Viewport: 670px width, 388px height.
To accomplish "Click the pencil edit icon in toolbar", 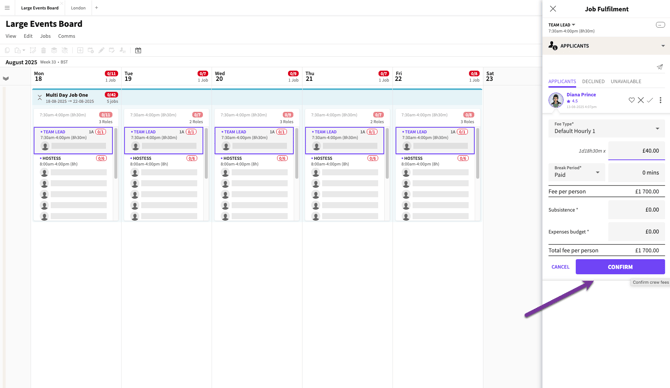I will click(x=101, y=50).
